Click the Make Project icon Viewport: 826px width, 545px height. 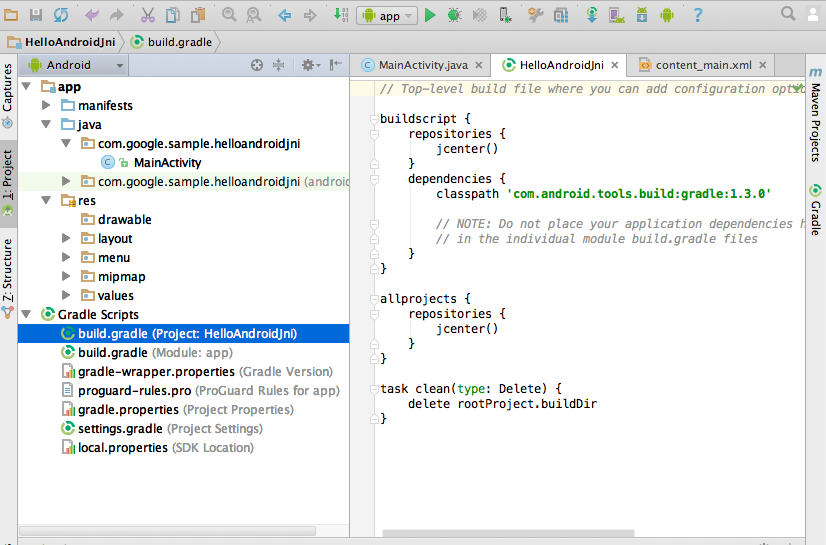click(341, 15)
